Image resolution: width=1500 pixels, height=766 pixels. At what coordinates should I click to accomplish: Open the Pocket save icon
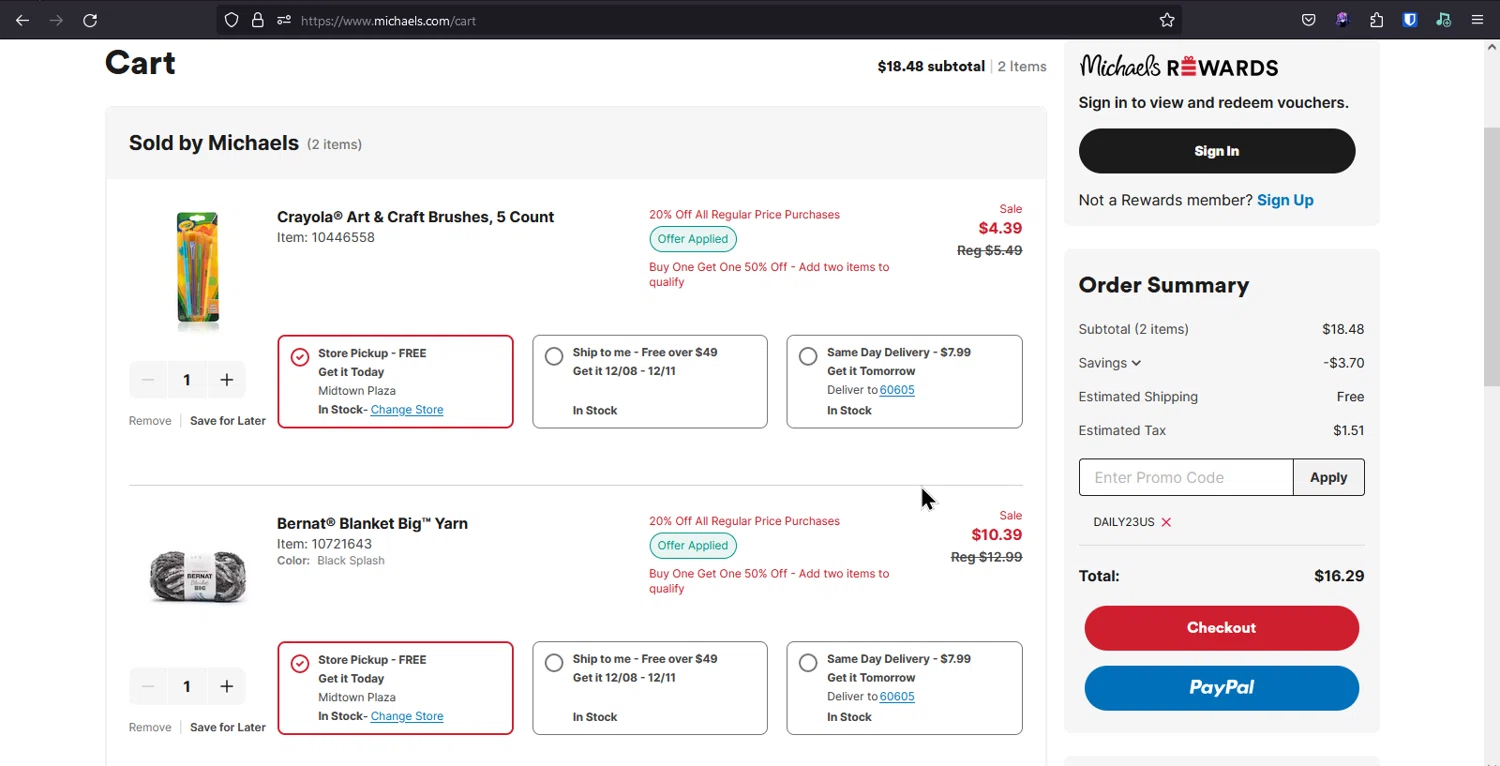click(x=1308, y=20)
